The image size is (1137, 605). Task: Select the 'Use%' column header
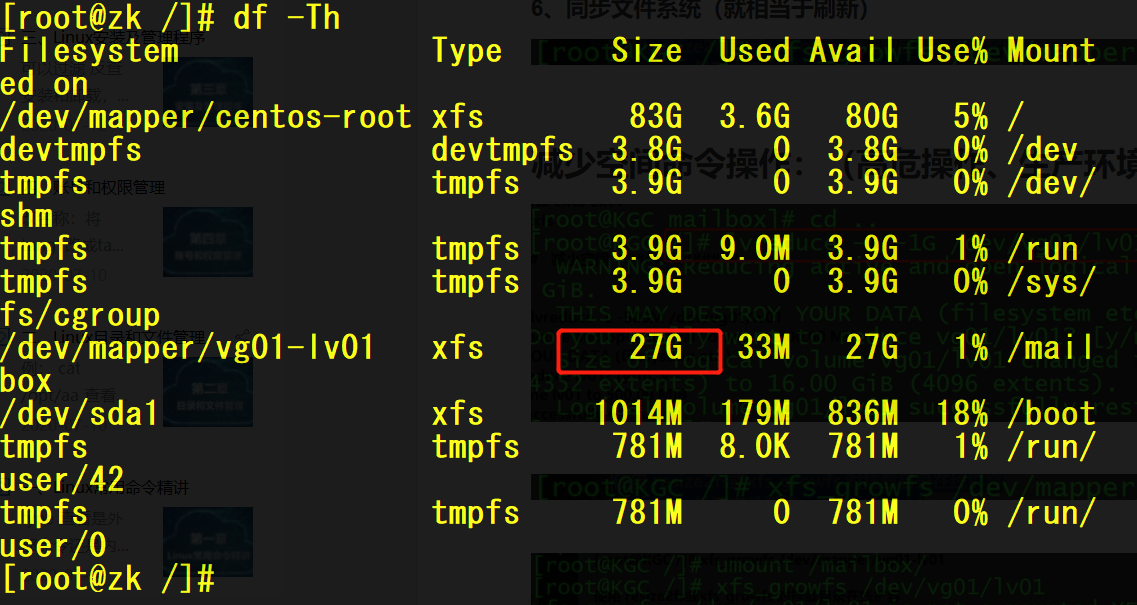coord(952,51)
